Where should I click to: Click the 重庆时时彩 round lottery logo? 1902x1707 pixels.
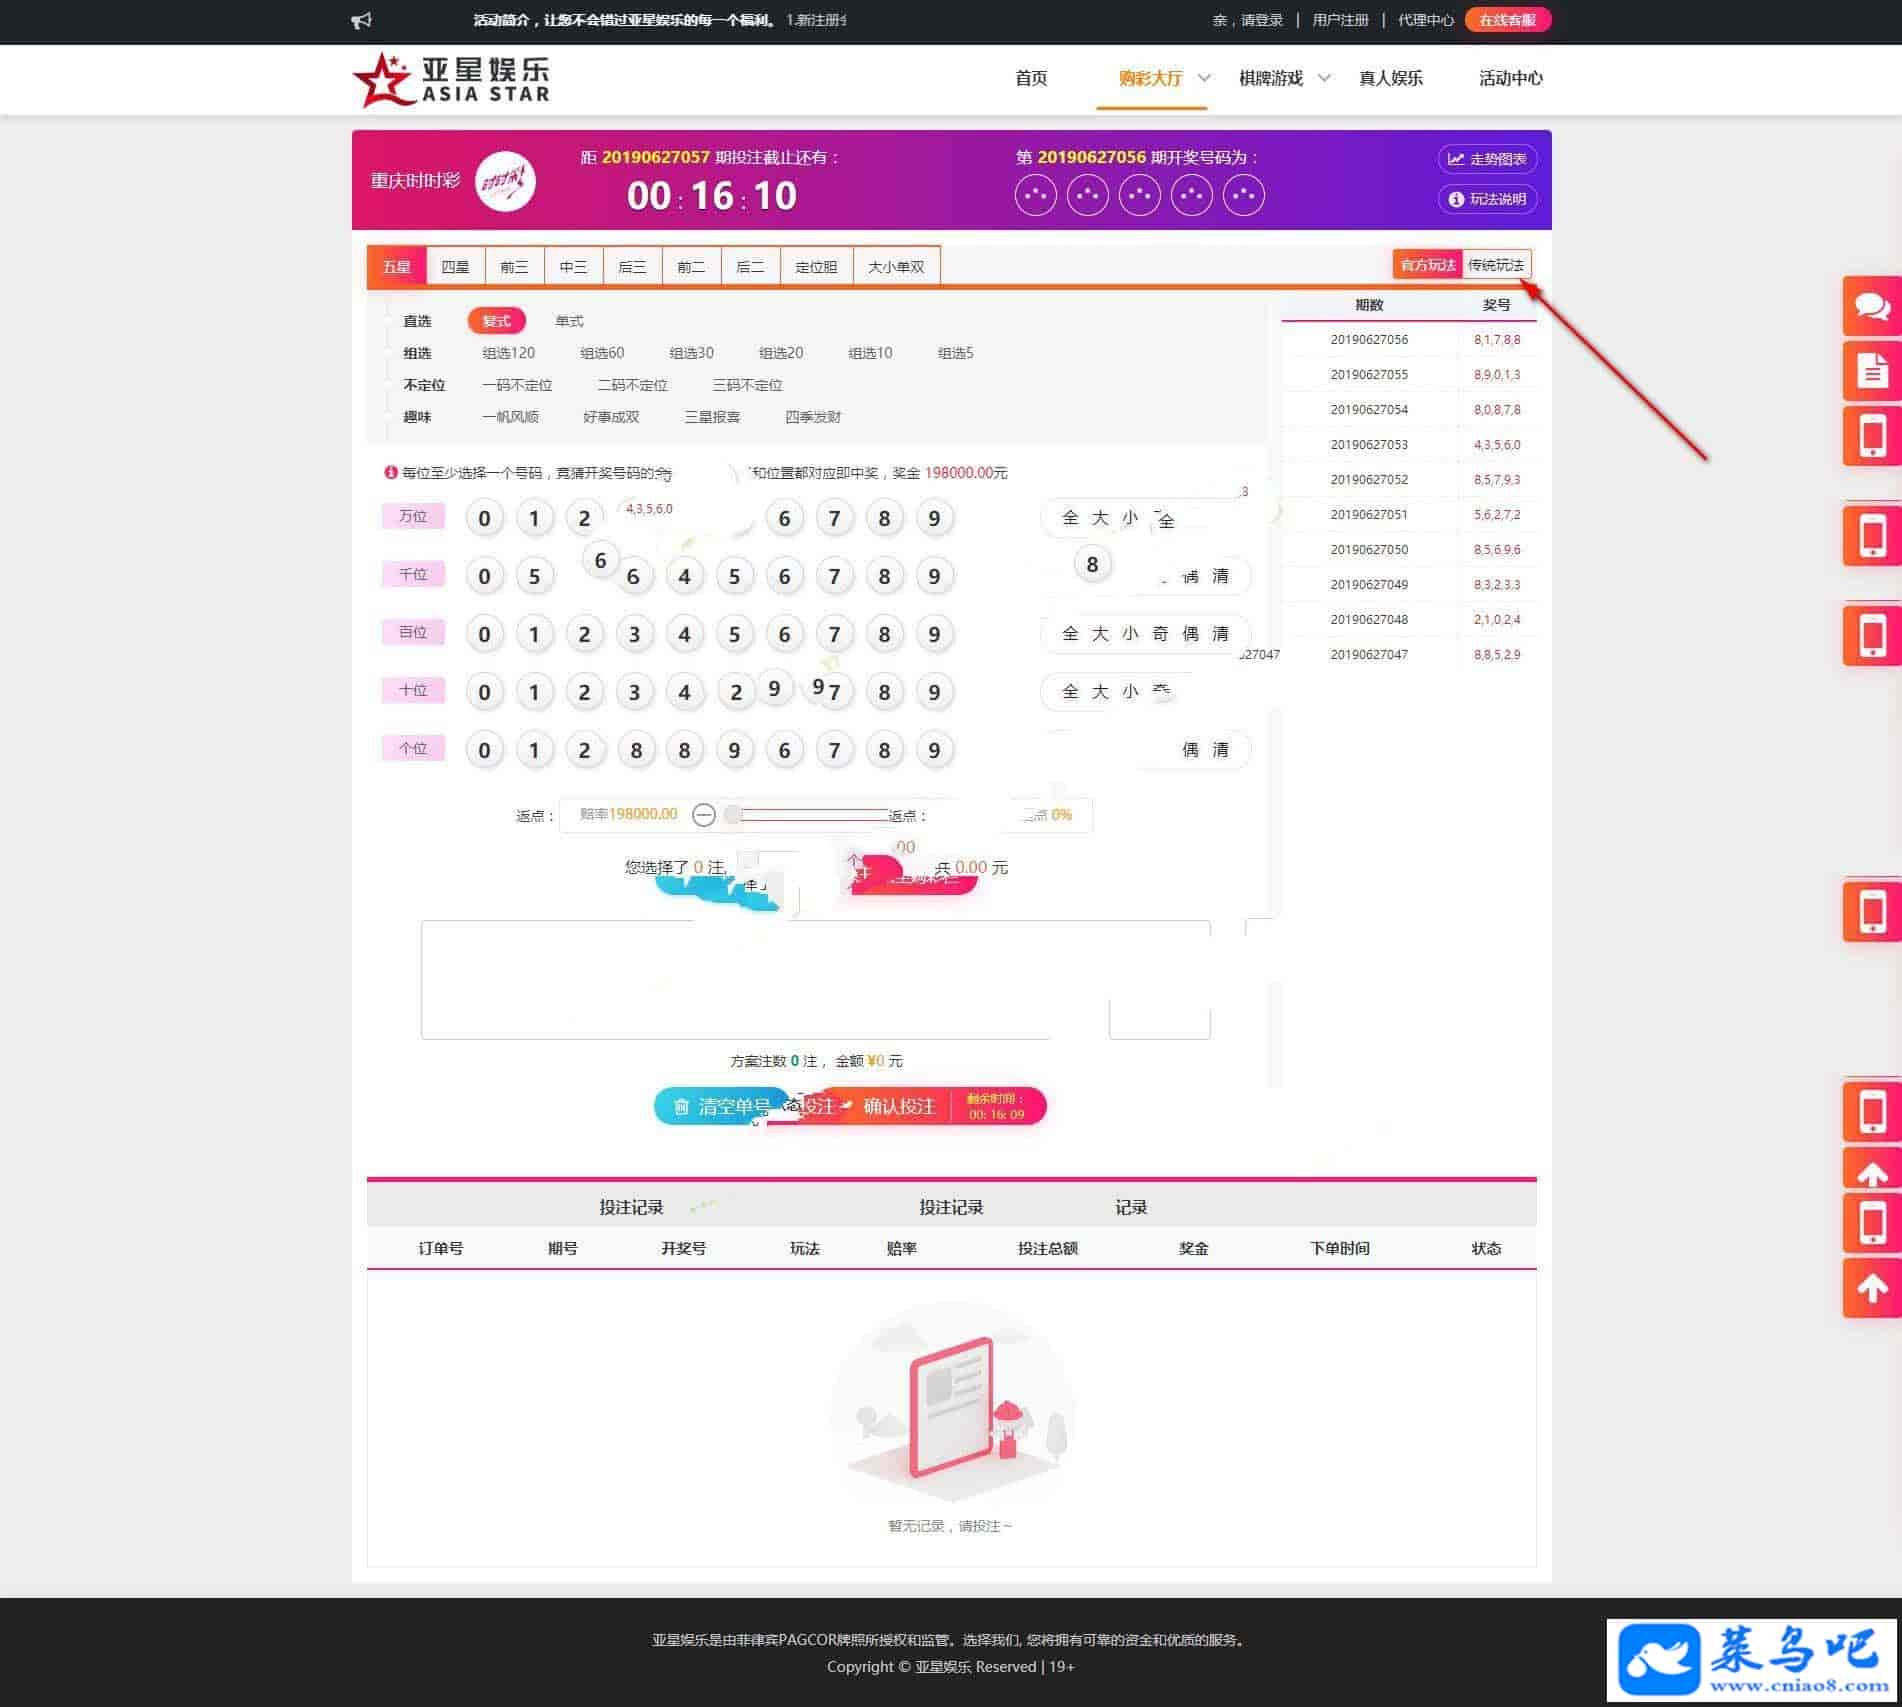coord(505,181)
